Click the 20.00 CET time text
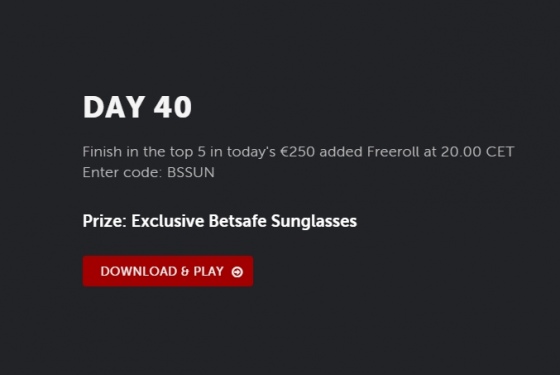 click(x=478, y=152)
